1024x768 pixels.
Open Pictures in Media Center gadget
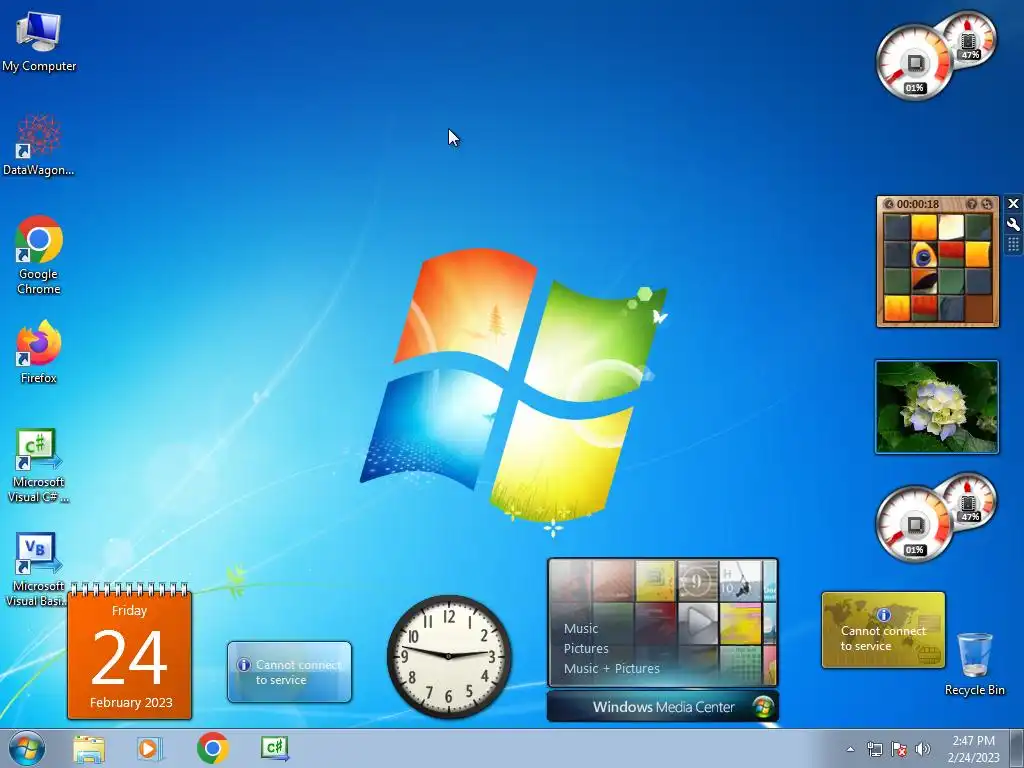[586, 648]
